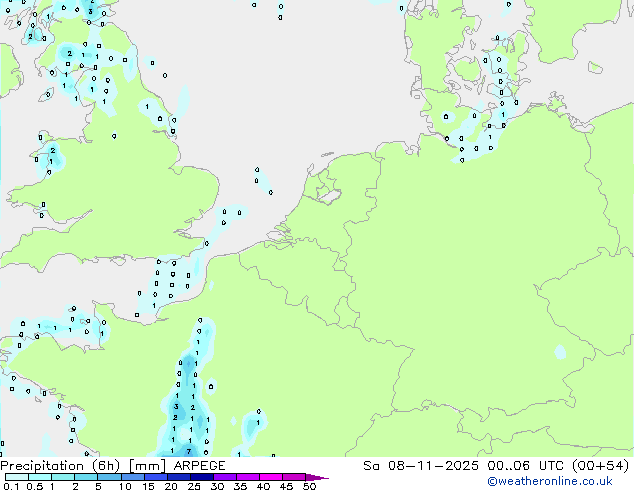This screenshot has width=634, height=490.
Task: Open the weatheronline.co.uk copyright link
Action: (x=550, y=481)
